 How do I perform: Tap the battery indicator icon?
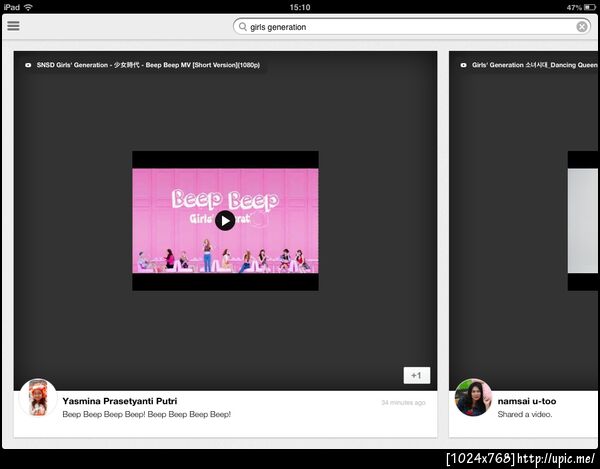pos(590,7)
